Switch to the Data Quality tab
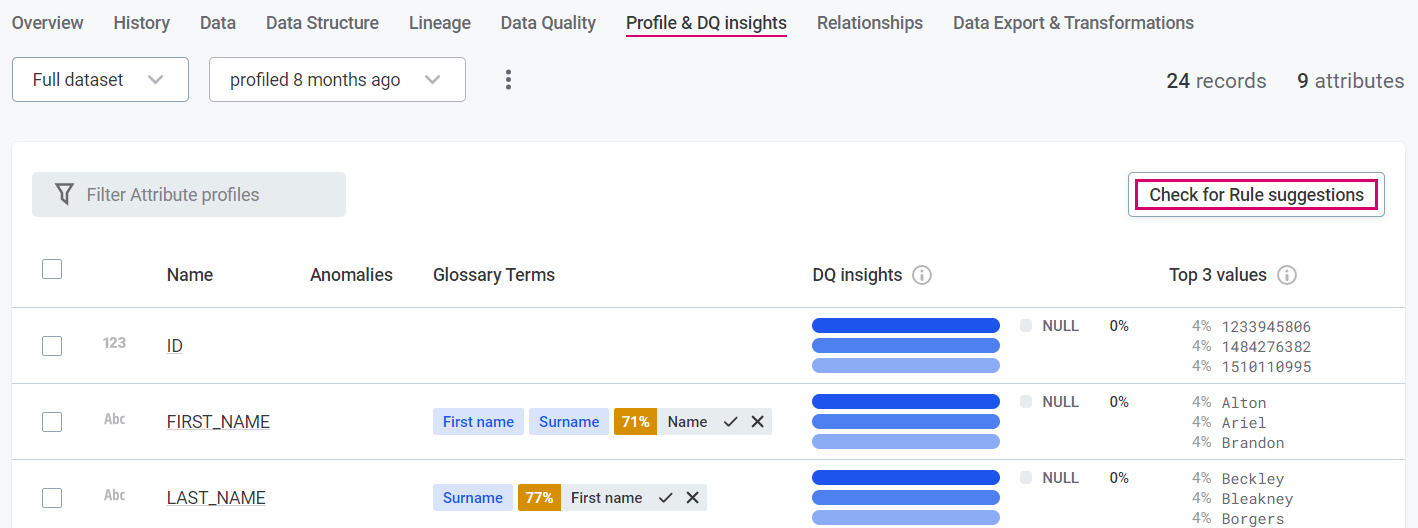Image resolution: width=1418 pixels, height=528 pixels. (548, 22)
